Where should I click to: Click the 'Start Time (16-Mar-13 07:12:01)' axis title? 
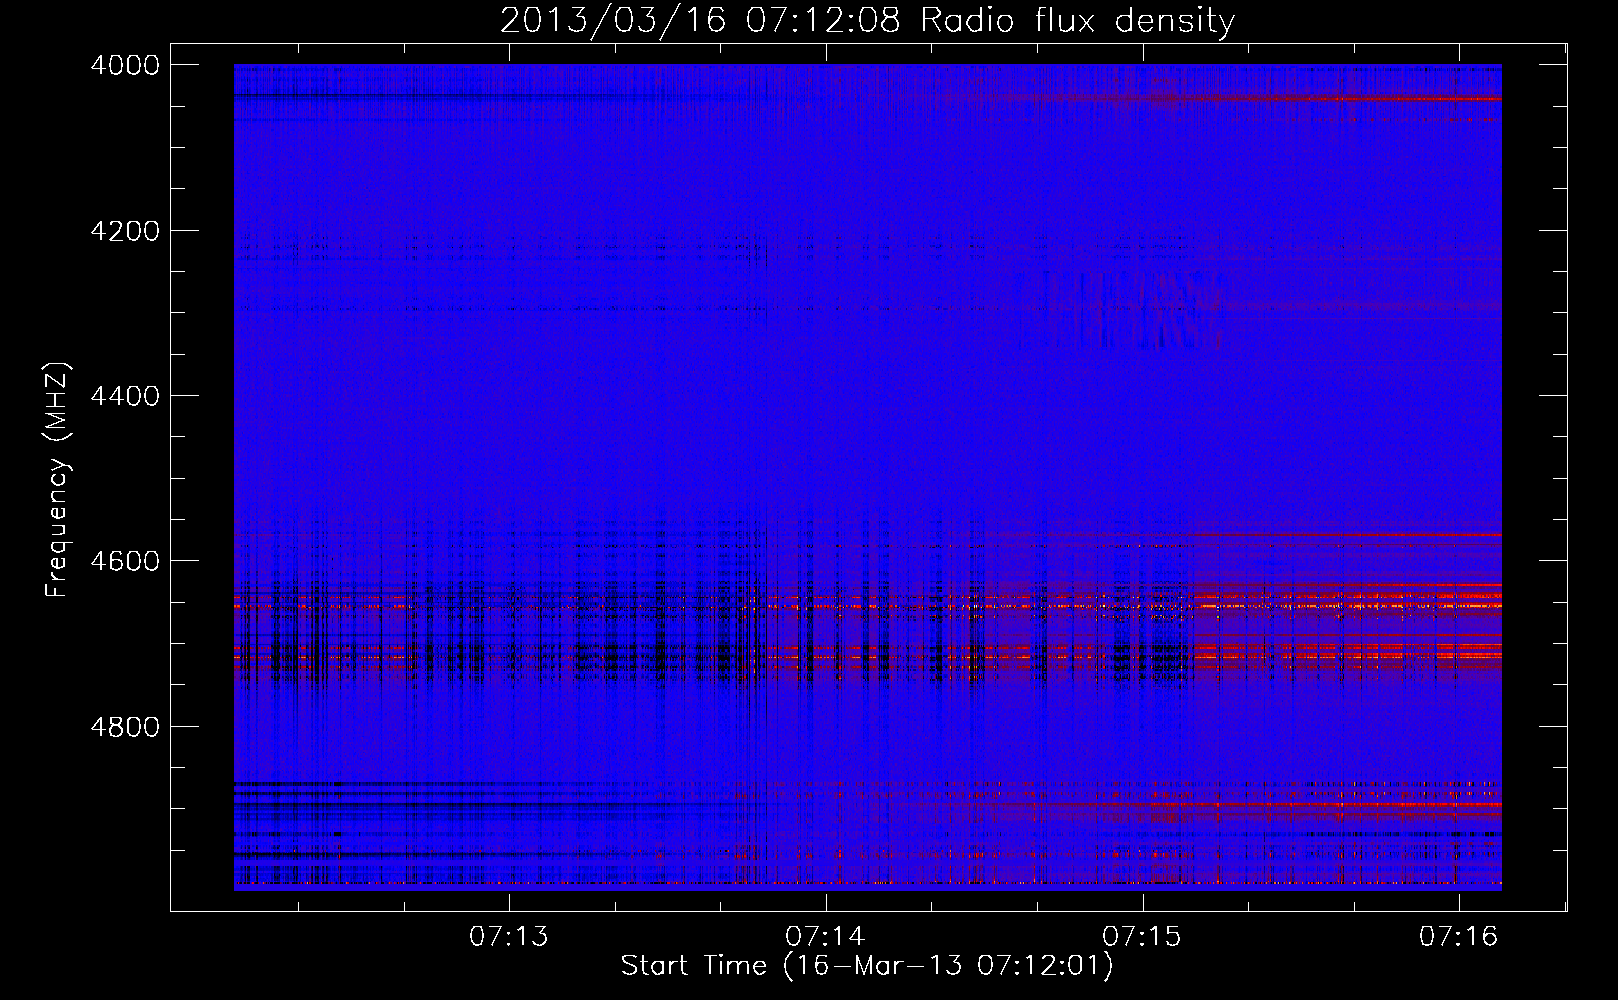tap(867, 966)
